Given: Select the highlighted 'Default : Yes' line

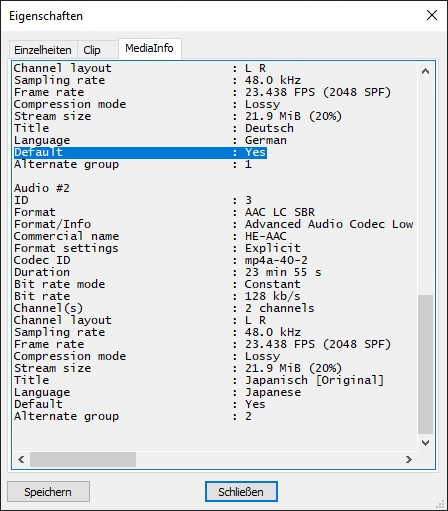Looking at the screenshot, I should (x=140, y=152).
